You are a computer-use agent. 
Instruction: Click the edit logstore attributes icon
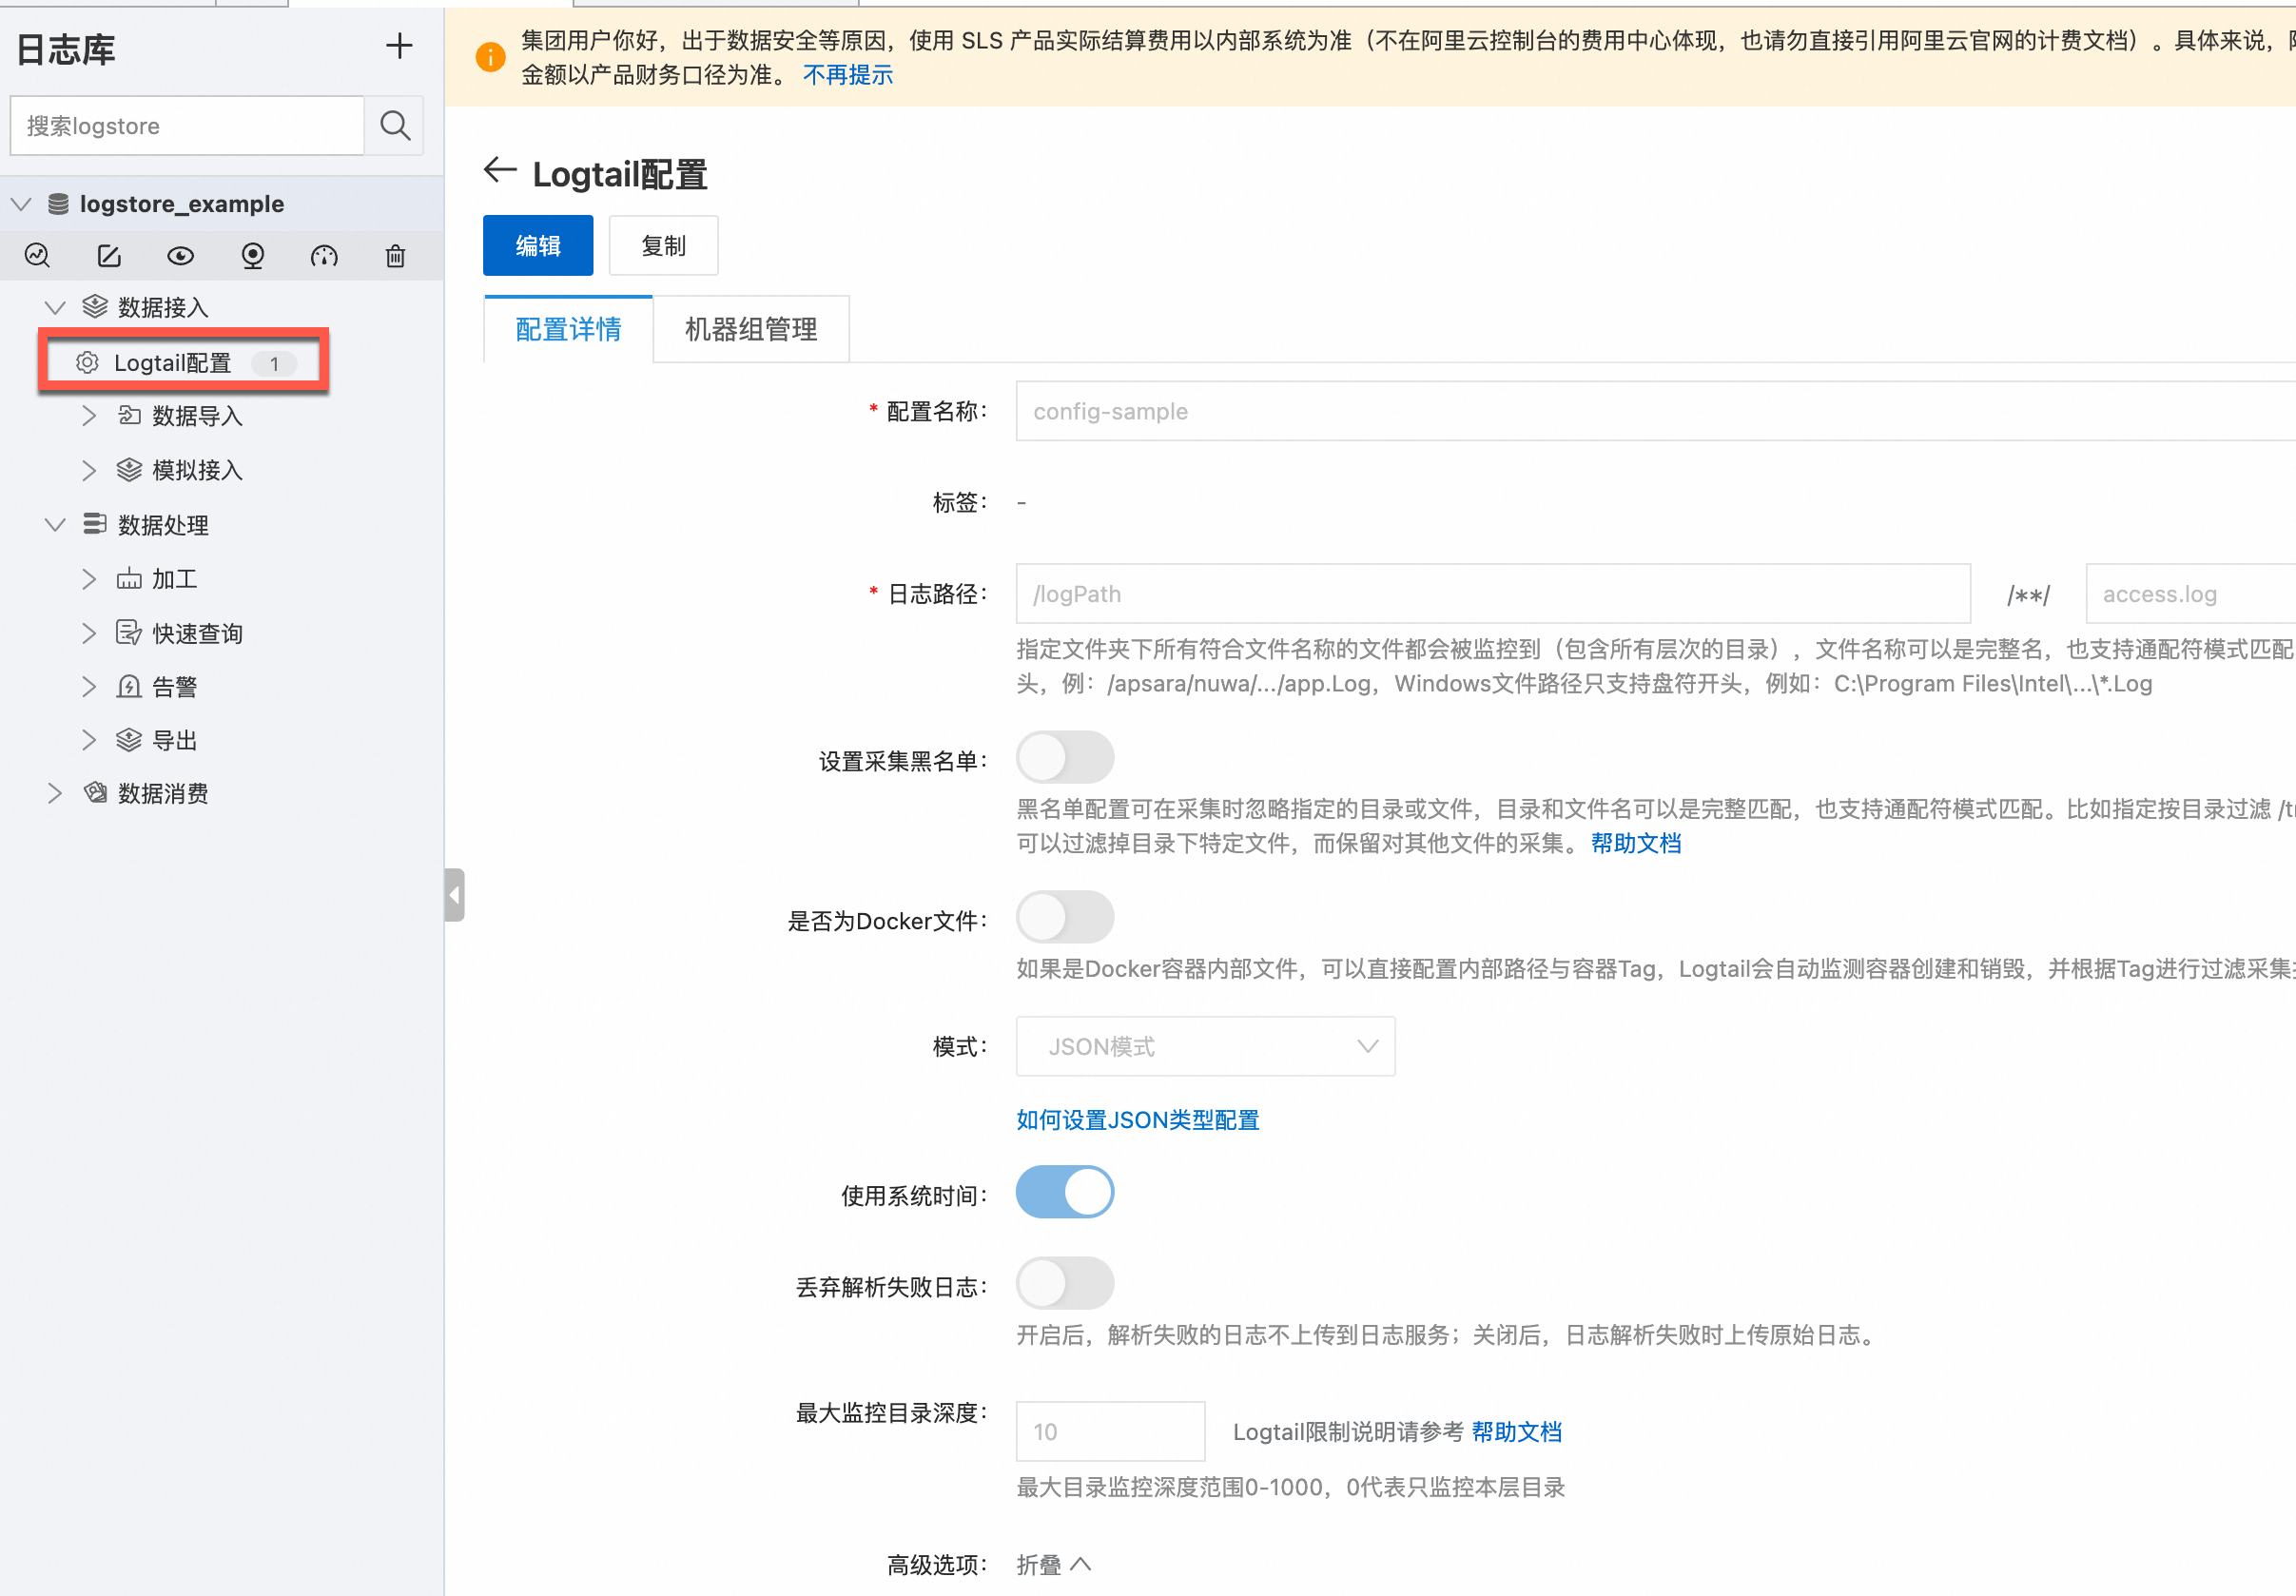point(109,255)
